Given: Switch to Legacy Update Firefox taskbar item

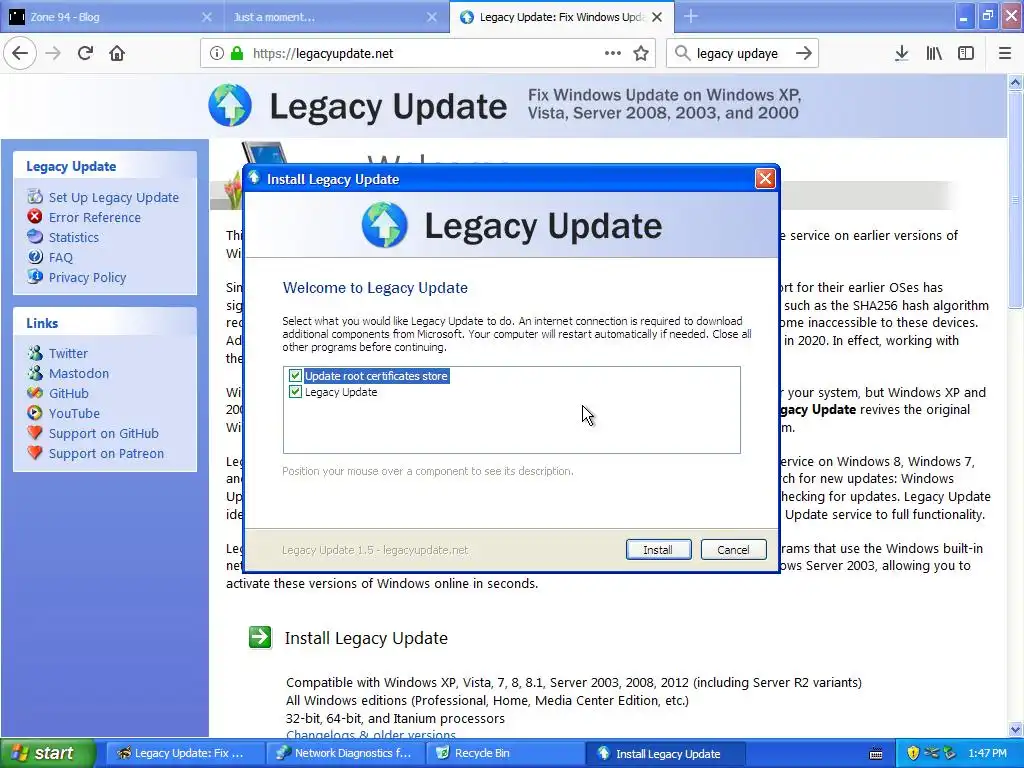Looking at the screenshot, I should coord(184,754).
